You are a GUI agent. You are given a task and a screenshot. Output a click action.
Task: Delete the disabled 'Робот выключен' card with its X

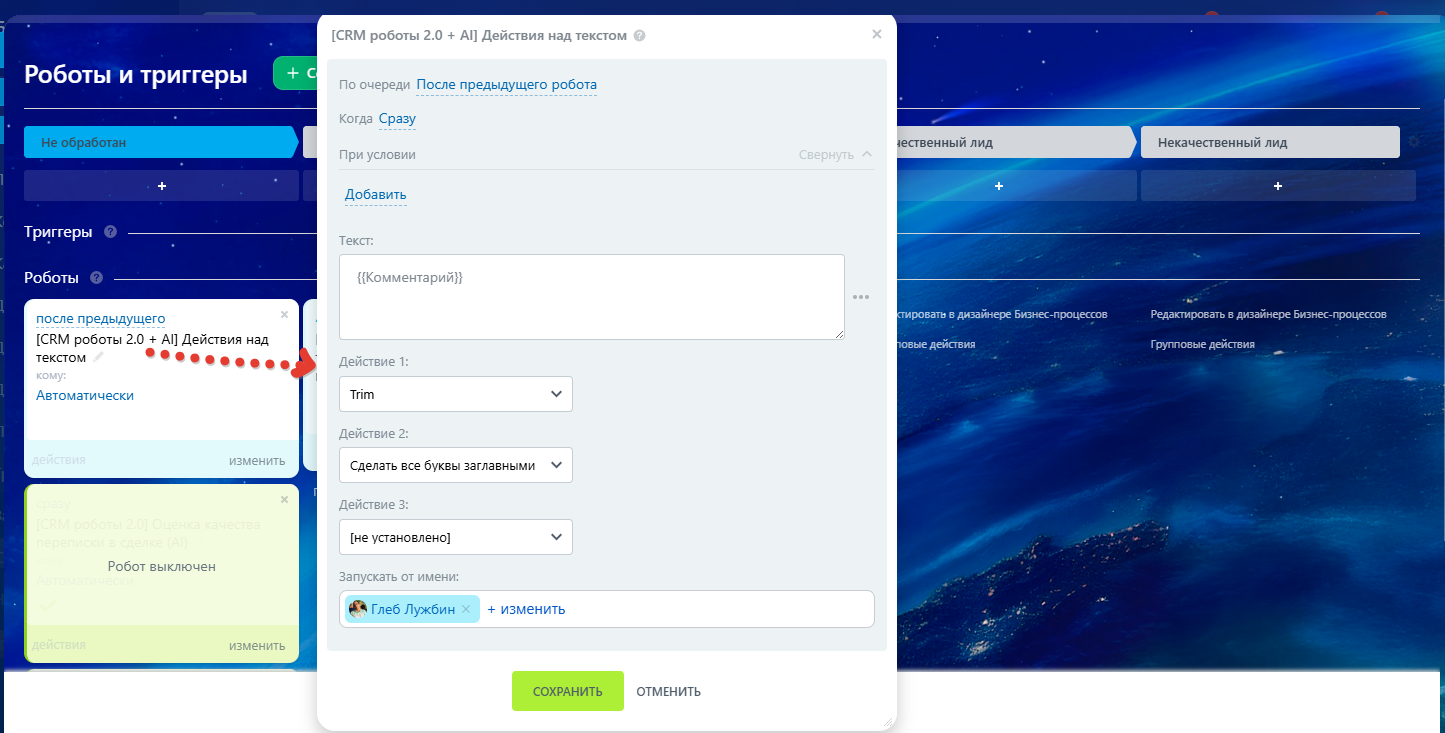point(284,499)
